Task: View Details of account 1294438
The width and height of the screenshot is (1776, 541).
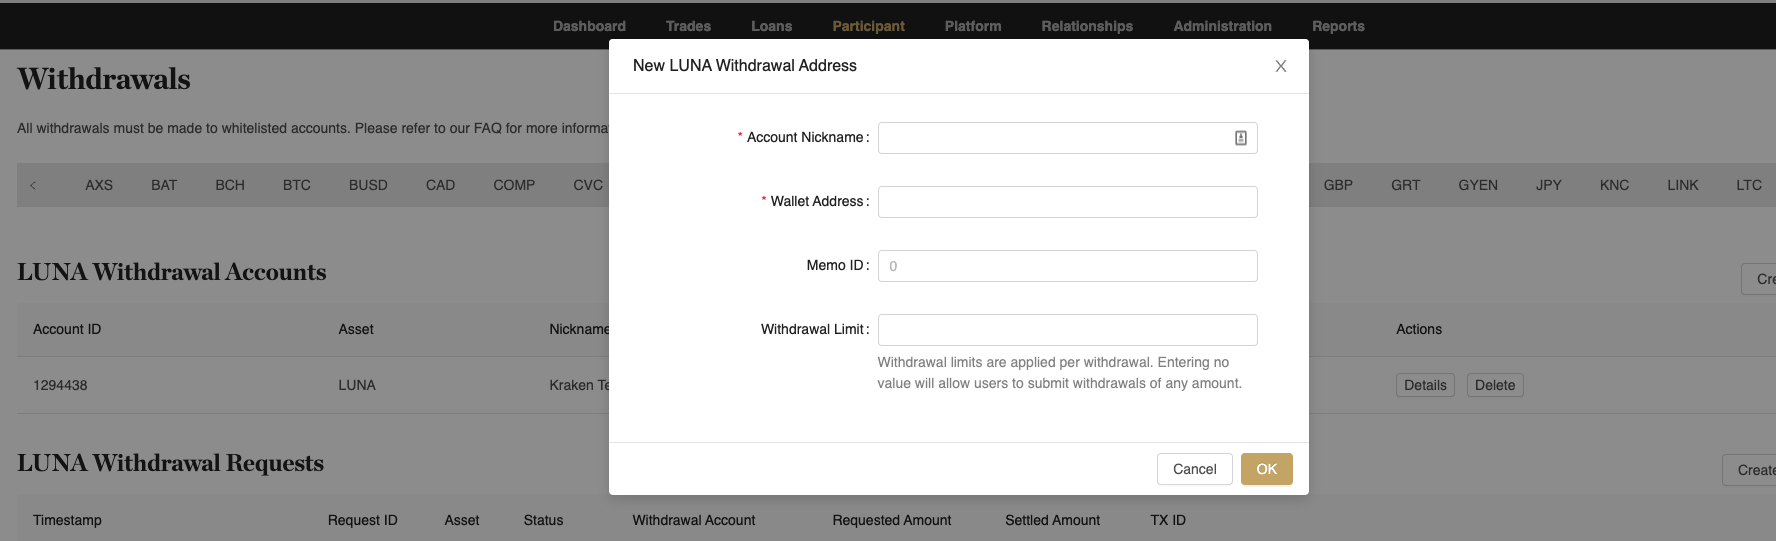Action: (1424, 385)
